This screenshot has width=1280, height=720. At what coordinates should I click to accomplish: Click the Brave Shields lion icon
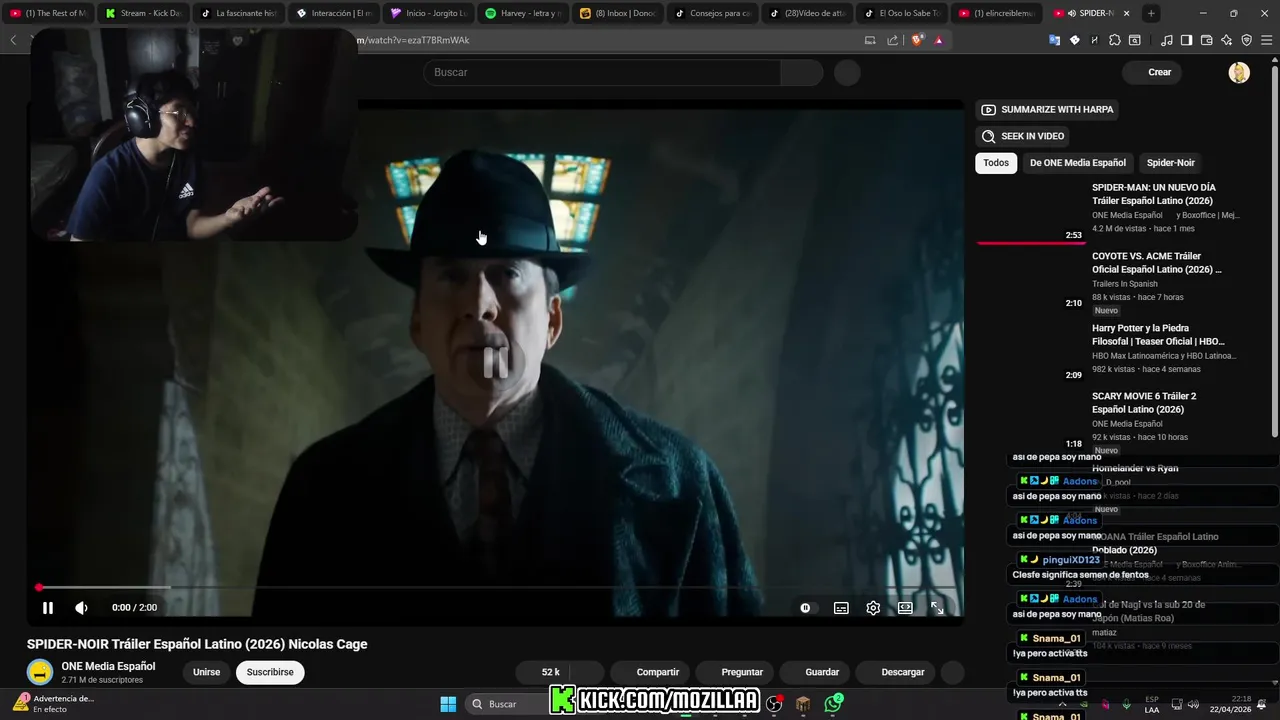pyautogui.click(x=917, y=40)
